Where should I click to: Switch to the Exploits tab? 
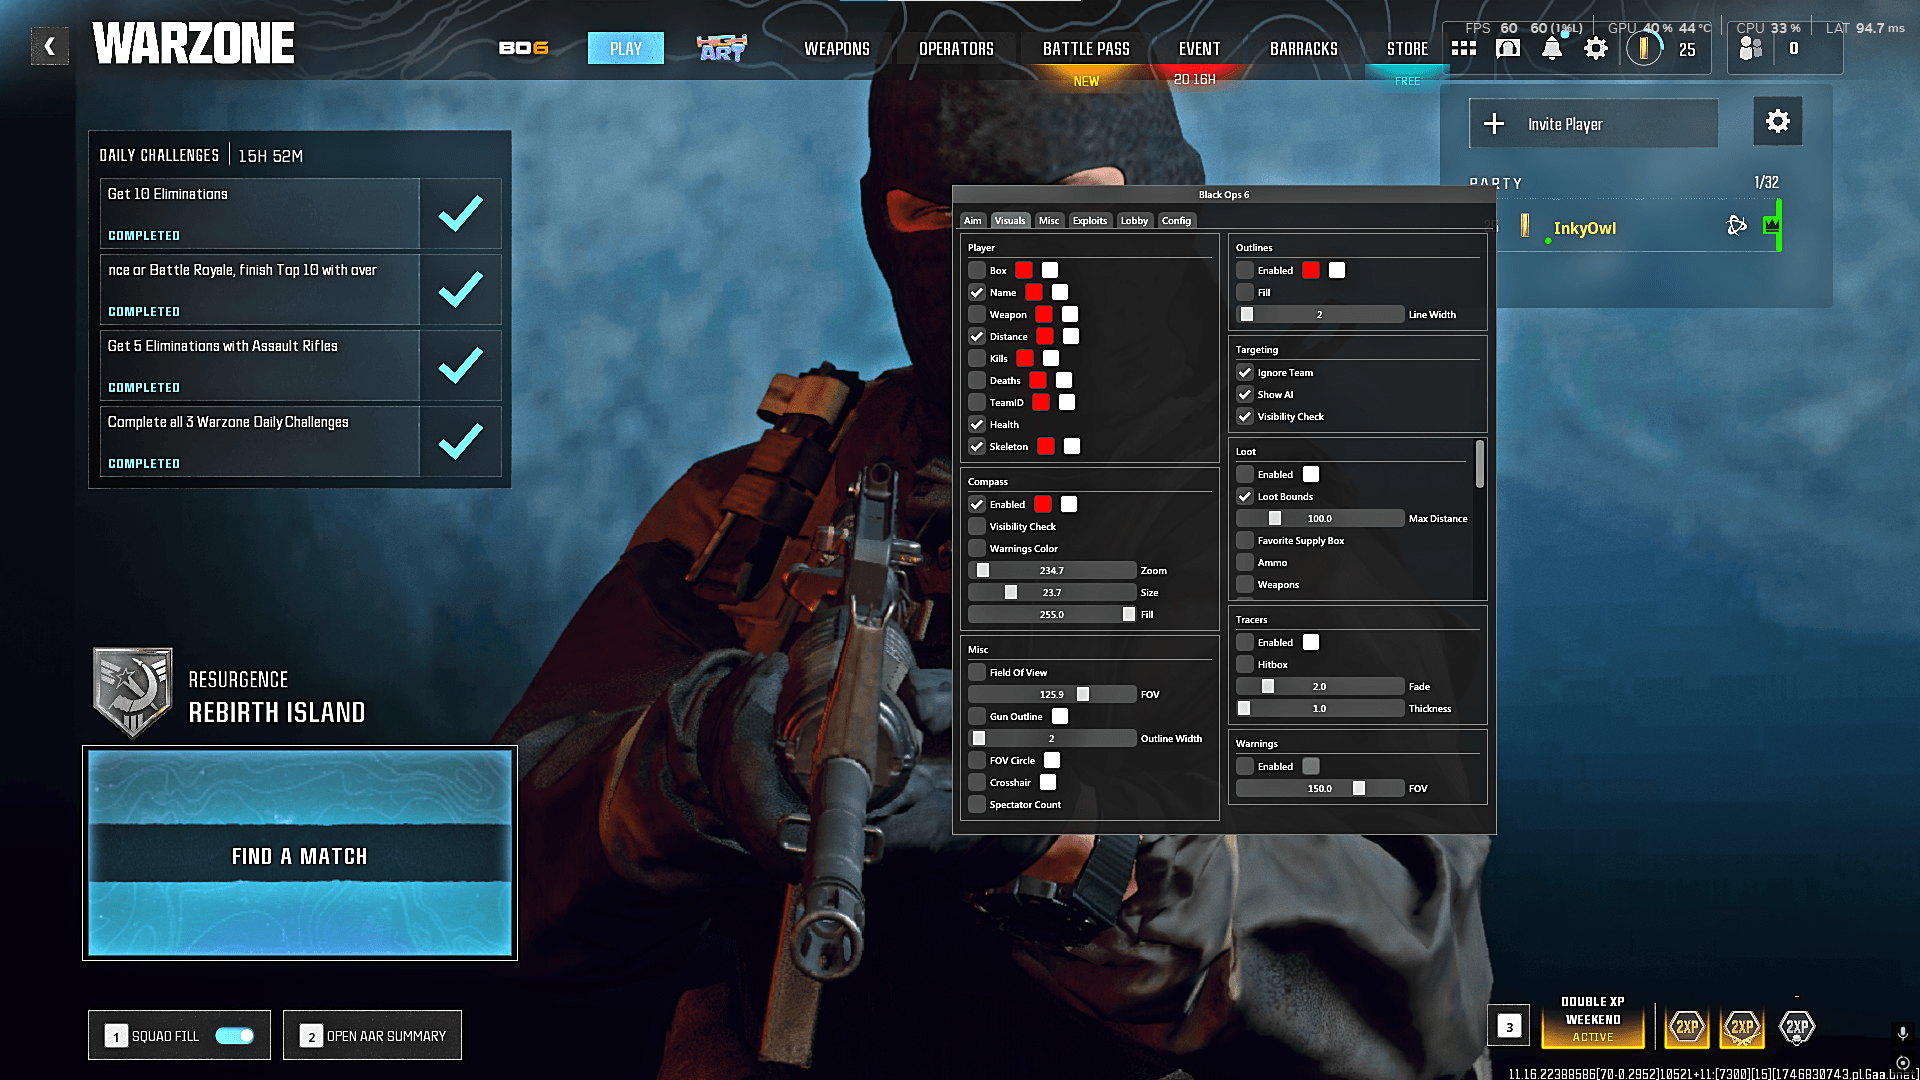1090,220
